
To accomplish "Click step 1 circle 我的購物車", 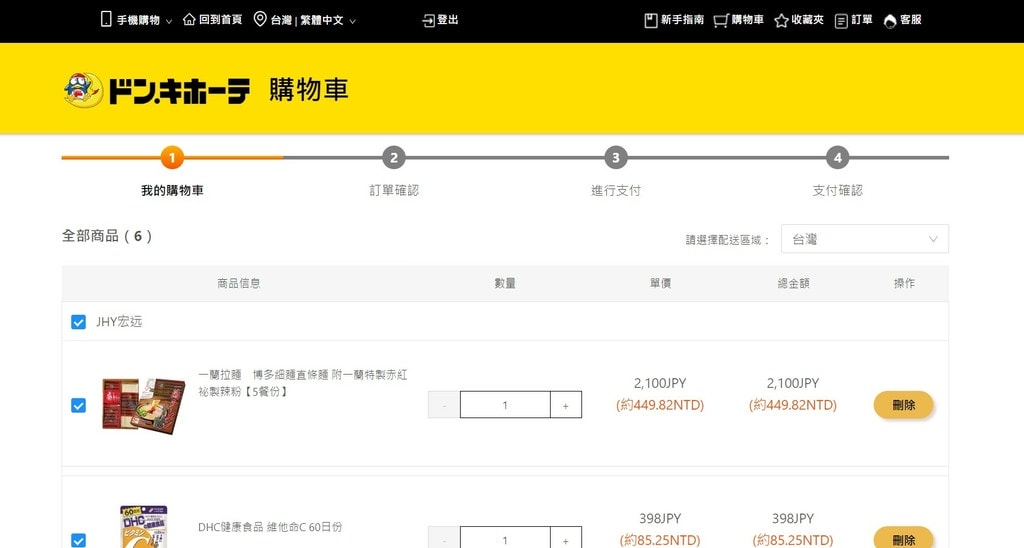I will pyautogui.click(x=172, y=157).
